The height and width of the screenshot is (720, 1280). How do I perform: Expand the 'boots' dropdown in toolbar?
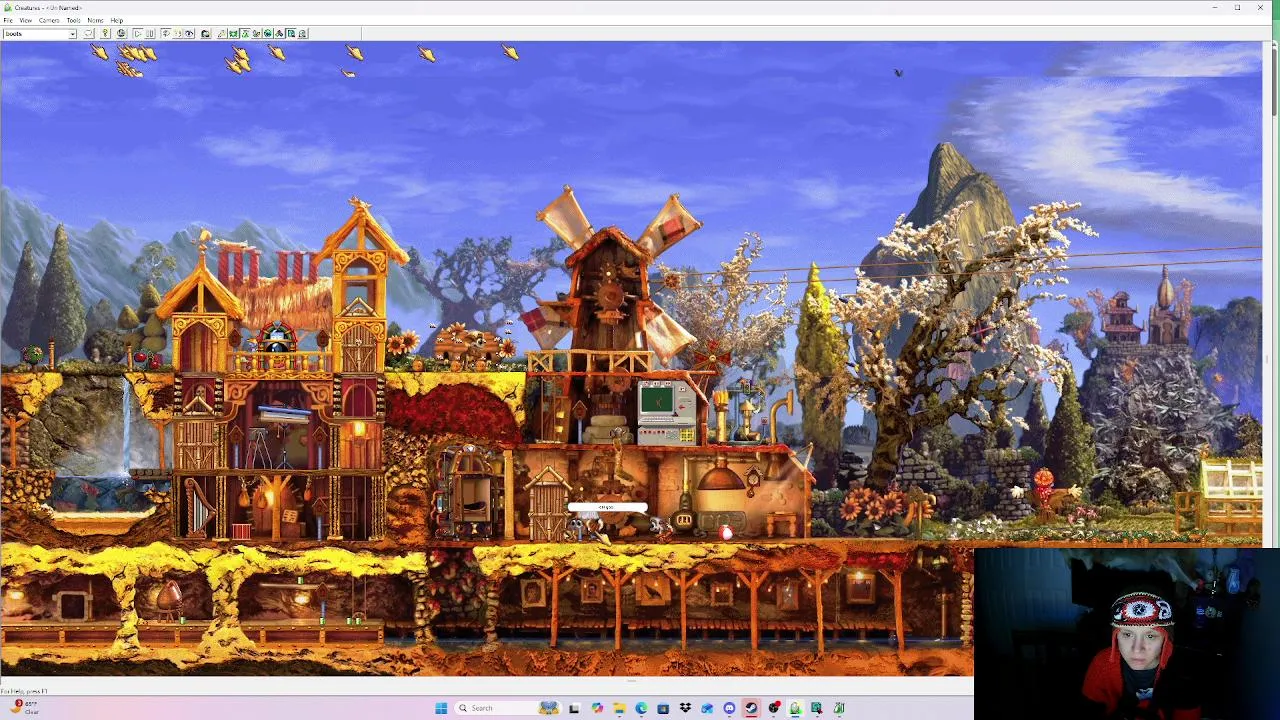(72, 34)
